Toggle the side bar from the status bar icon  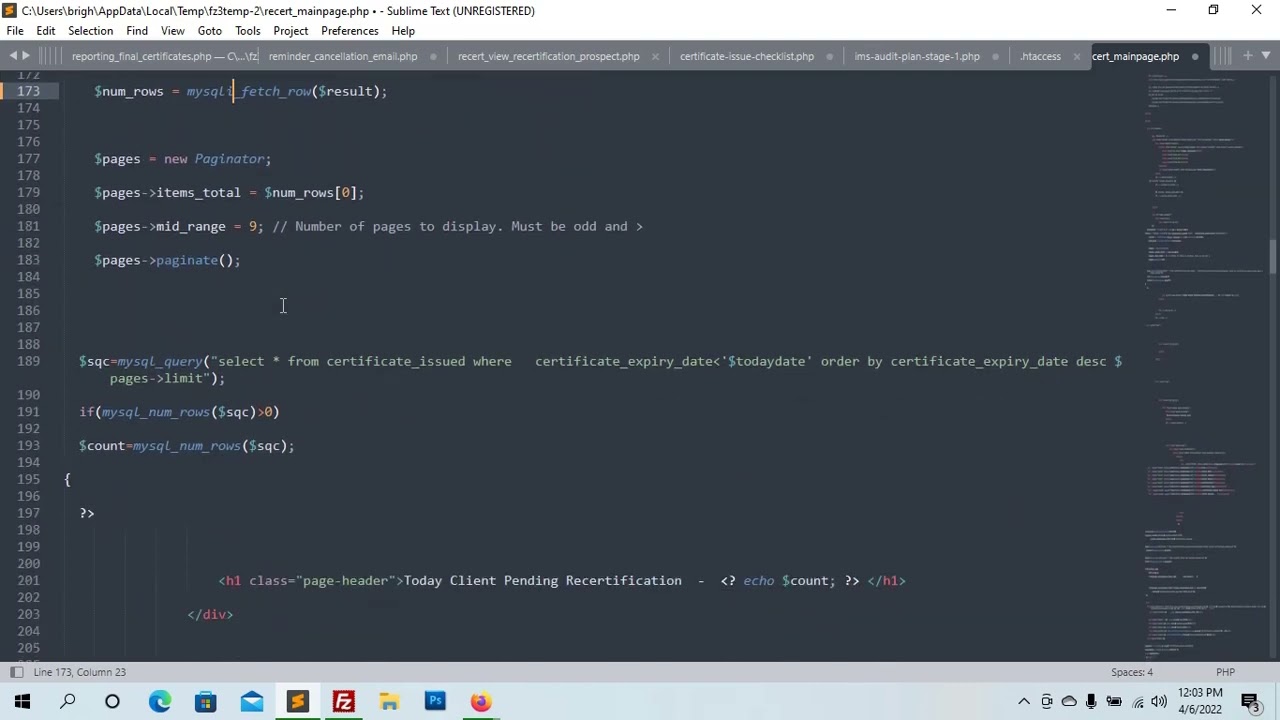click(16, 672)
